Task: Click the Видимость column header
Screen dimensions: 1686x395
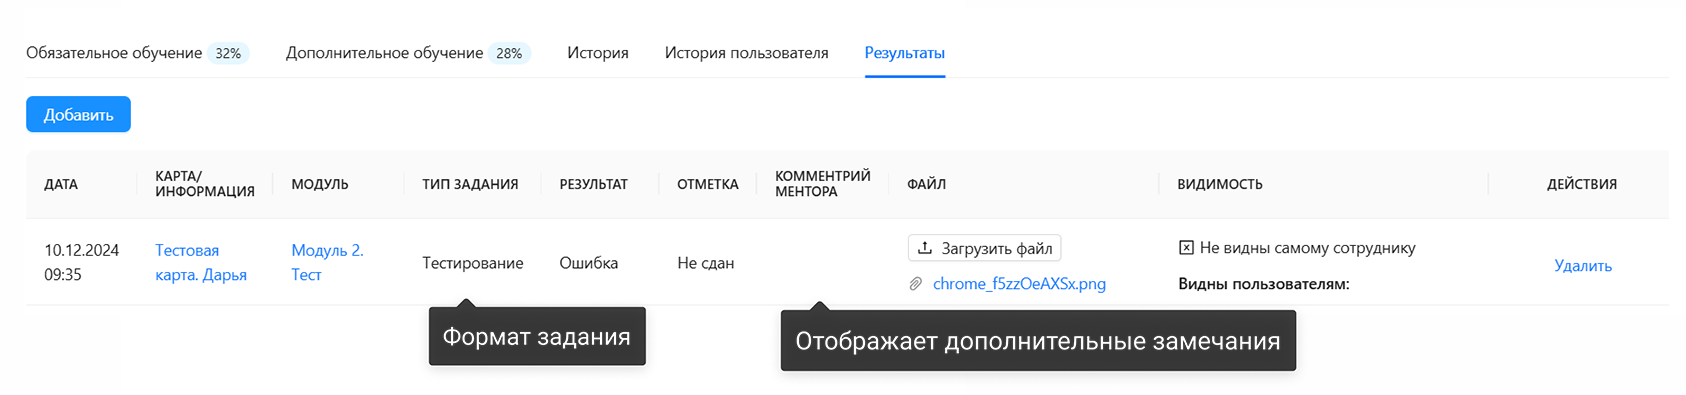Action: click(x=1220, y=184)
